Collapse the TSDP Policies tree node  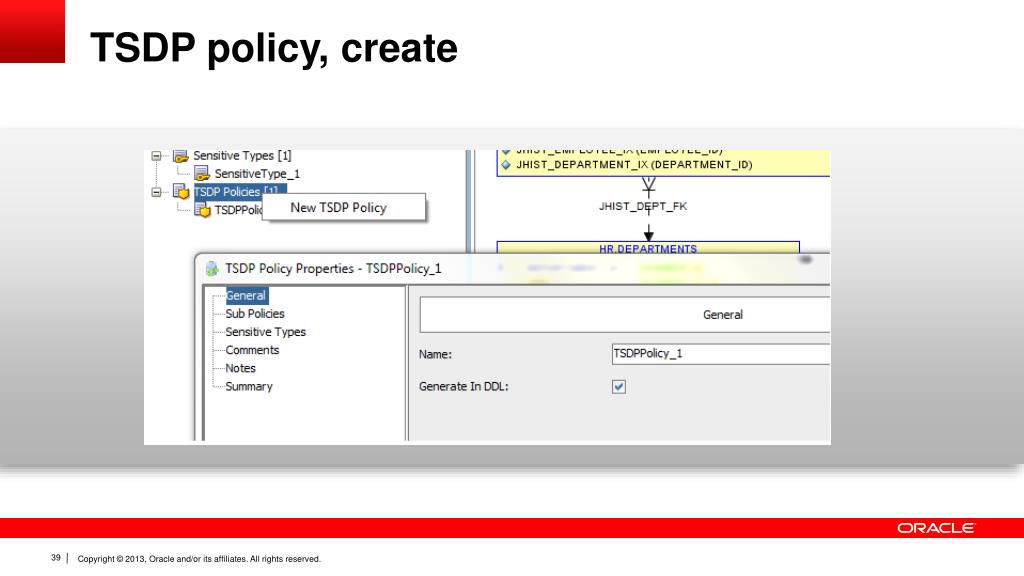[x=156, y=192]
